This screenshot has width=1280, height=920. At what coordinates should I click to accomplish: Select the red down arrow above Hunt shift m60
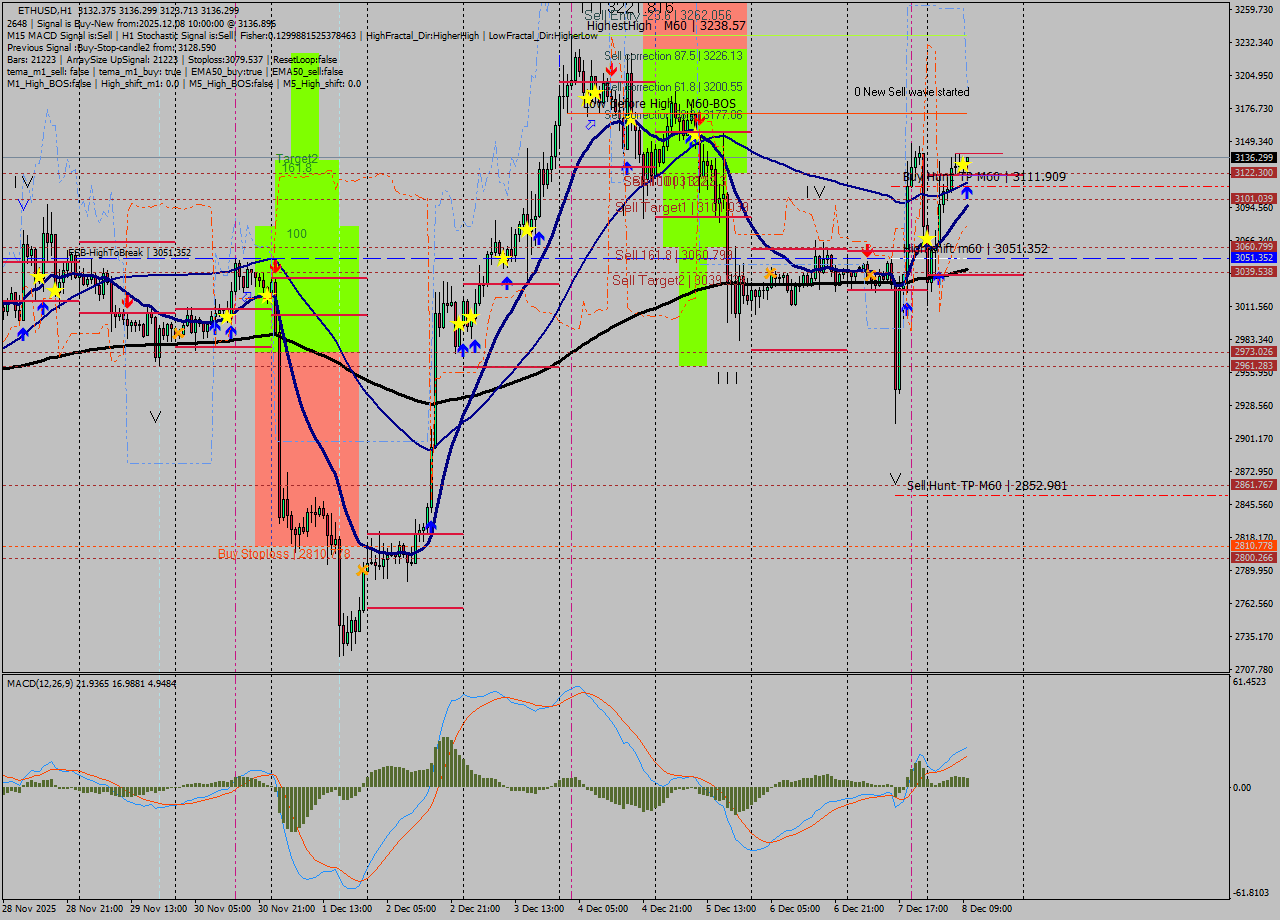pyautogui.click(x=867, y=251)
